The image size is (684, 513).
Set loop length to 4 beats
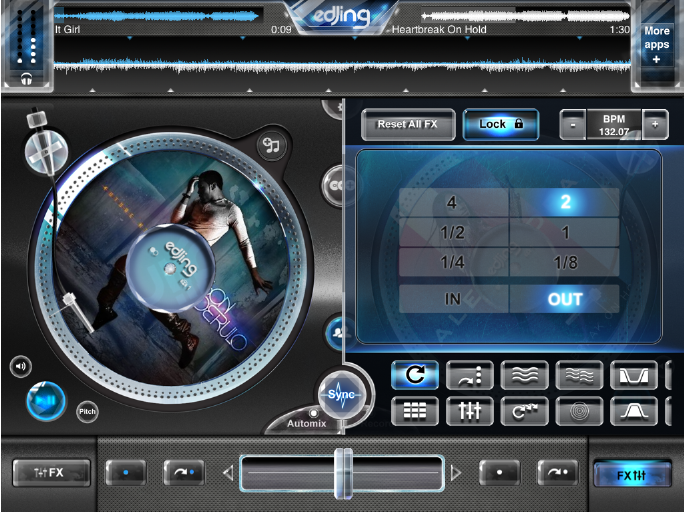click(453, 202)
